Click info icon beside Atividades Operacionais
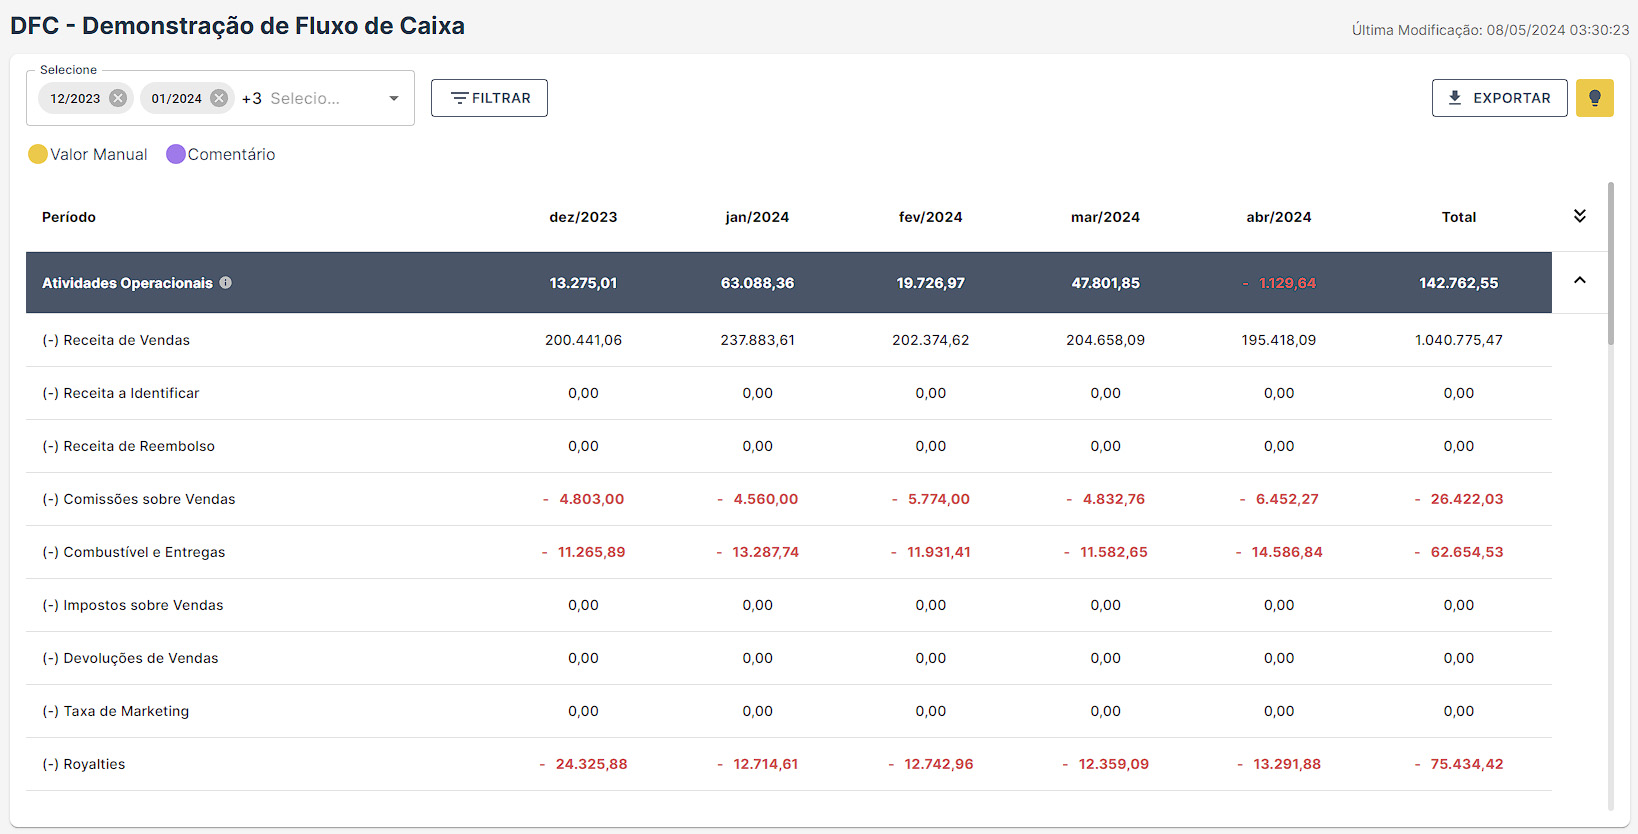 [x=226, y=283]
